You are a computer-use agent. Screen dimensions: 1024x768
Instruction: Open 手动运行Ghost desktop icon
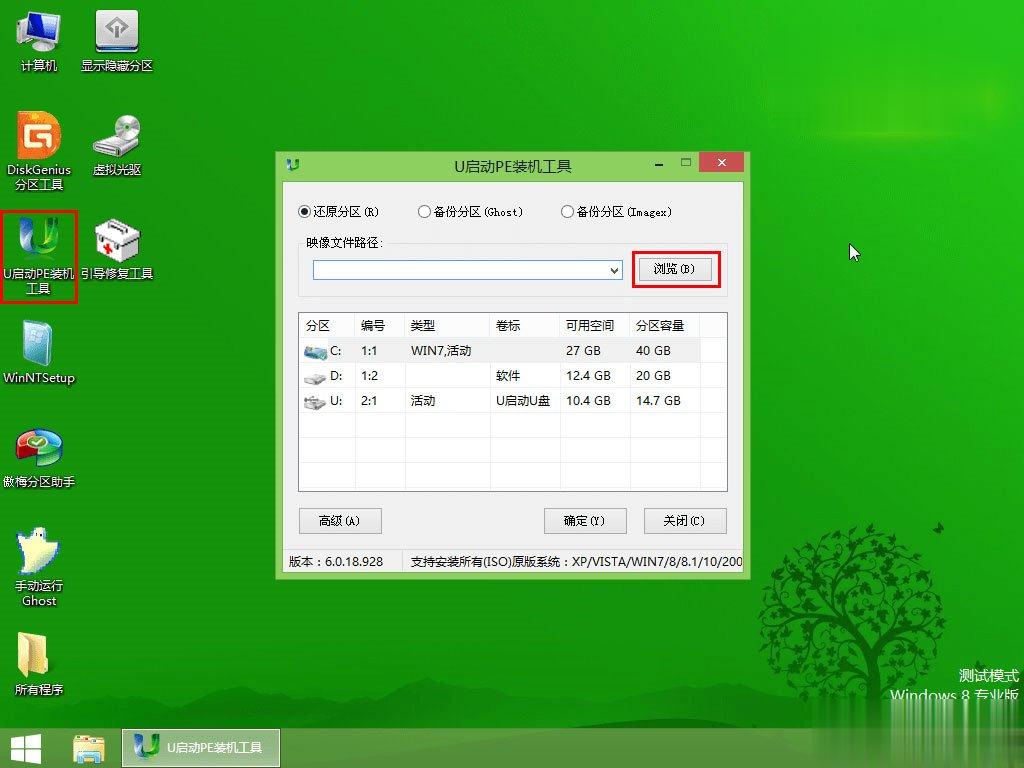39,567
